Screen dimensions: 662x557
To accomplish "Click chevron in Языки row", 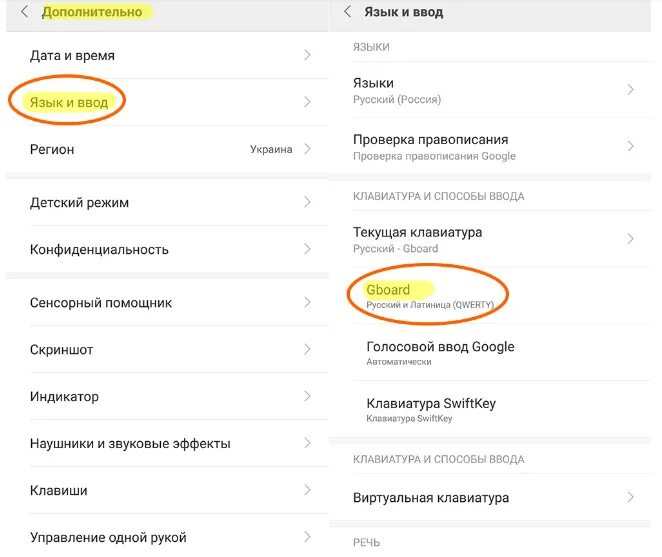I will click(631, 90).
